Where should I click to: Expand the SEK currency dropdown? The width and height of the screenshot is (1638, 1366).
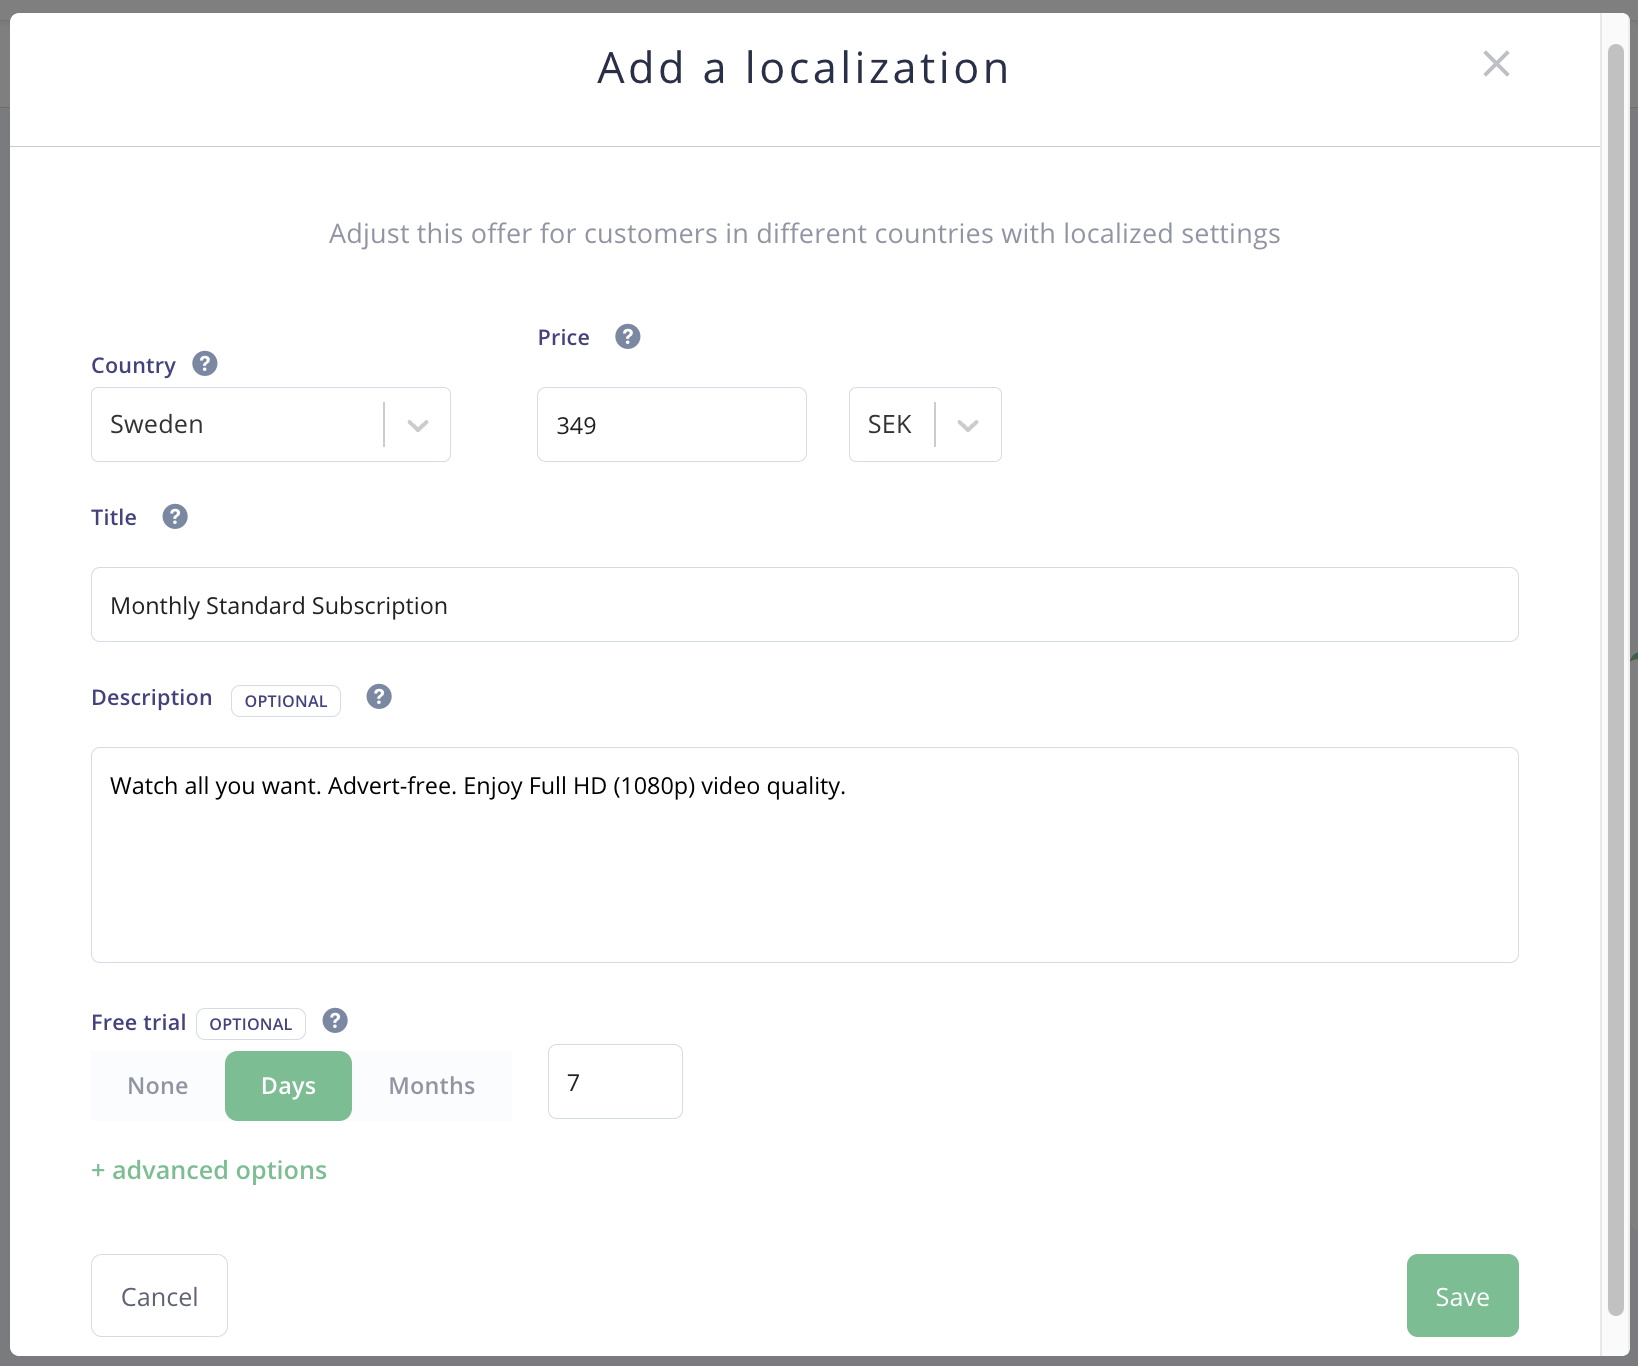[x=925, y=425]
